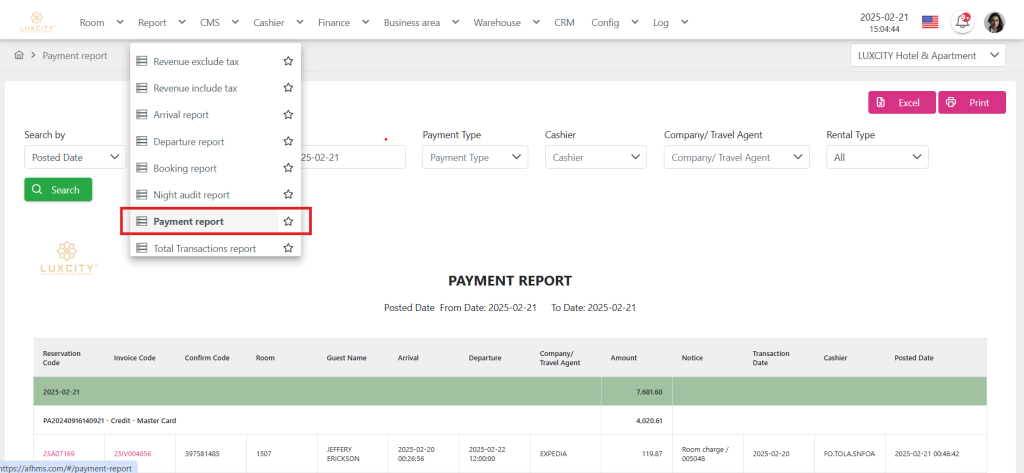The width and height of the screenshot is (1024, 473).
Task: Favorite the Arrival report with star
Action: [x=288, y=115]
